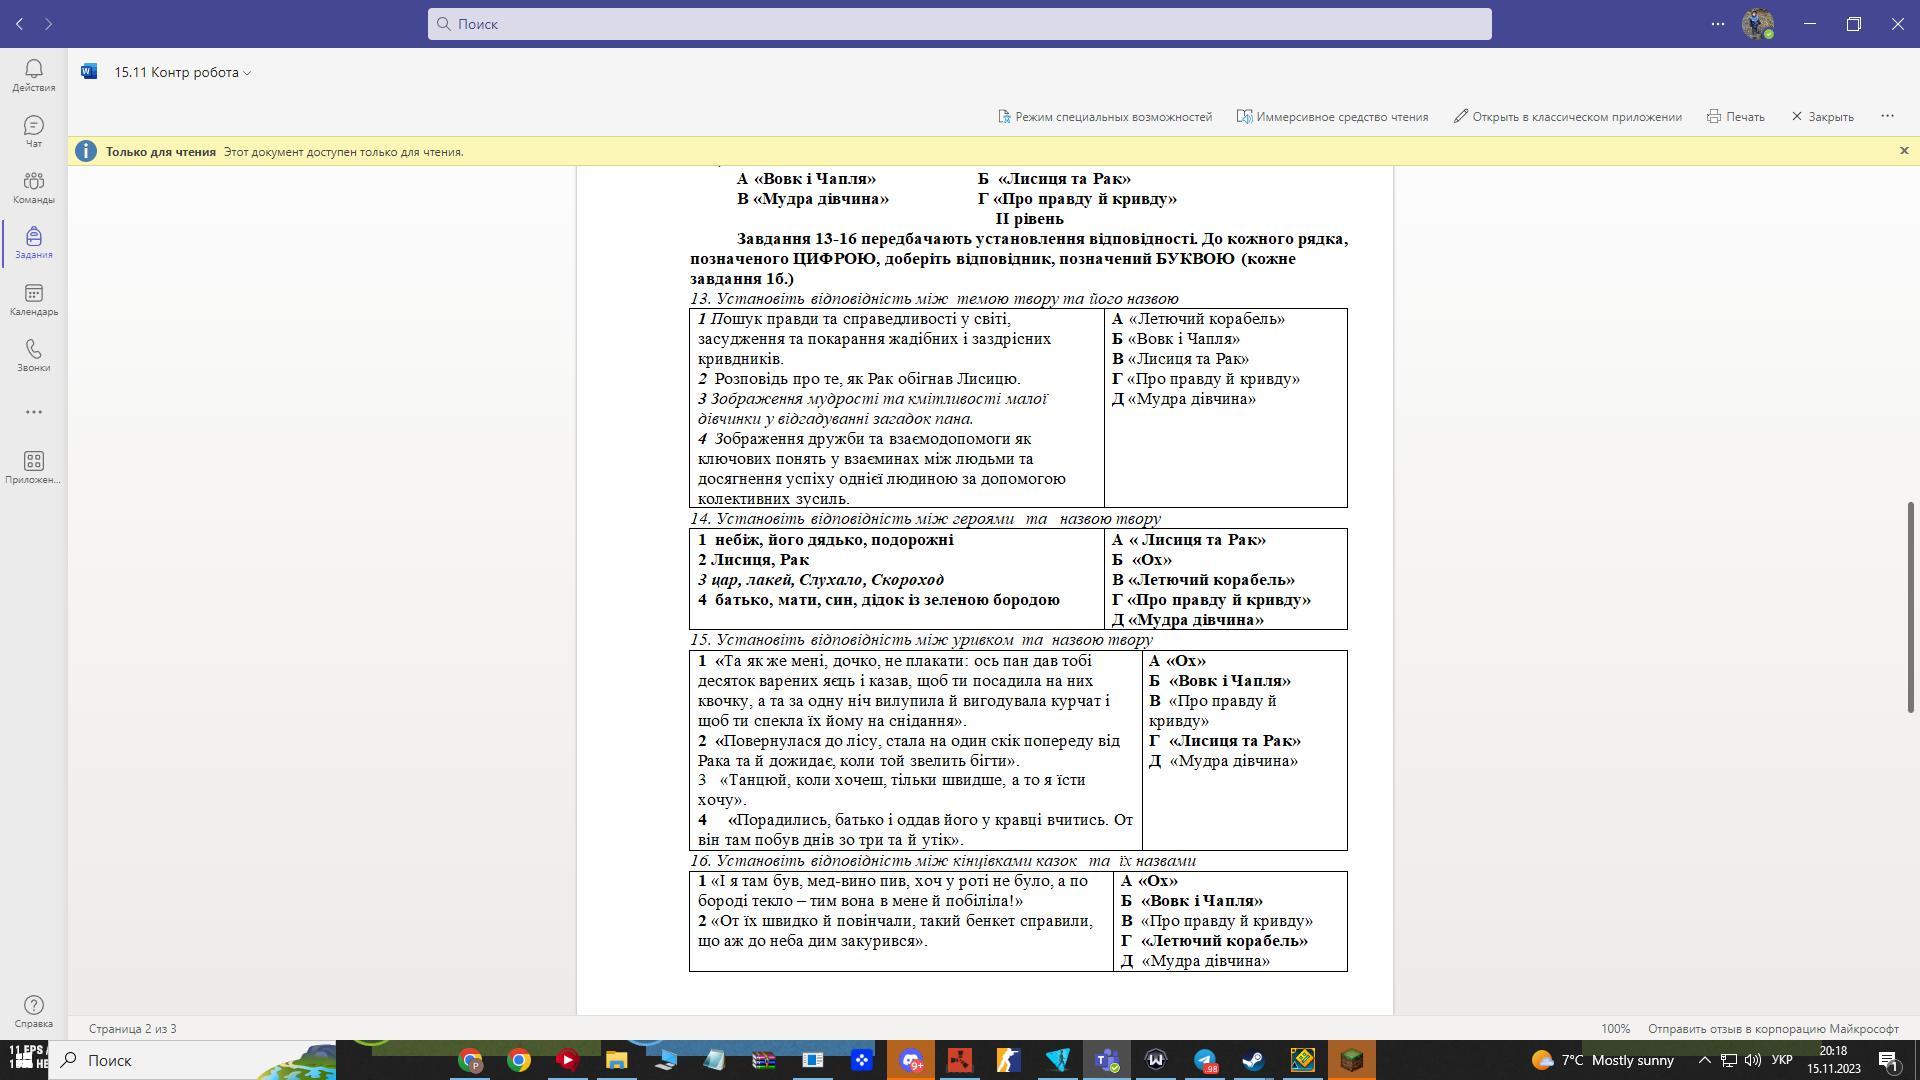Click the II рівень heading
Viewport: 1920px width, 1080px height.
tap(1029, 219)
